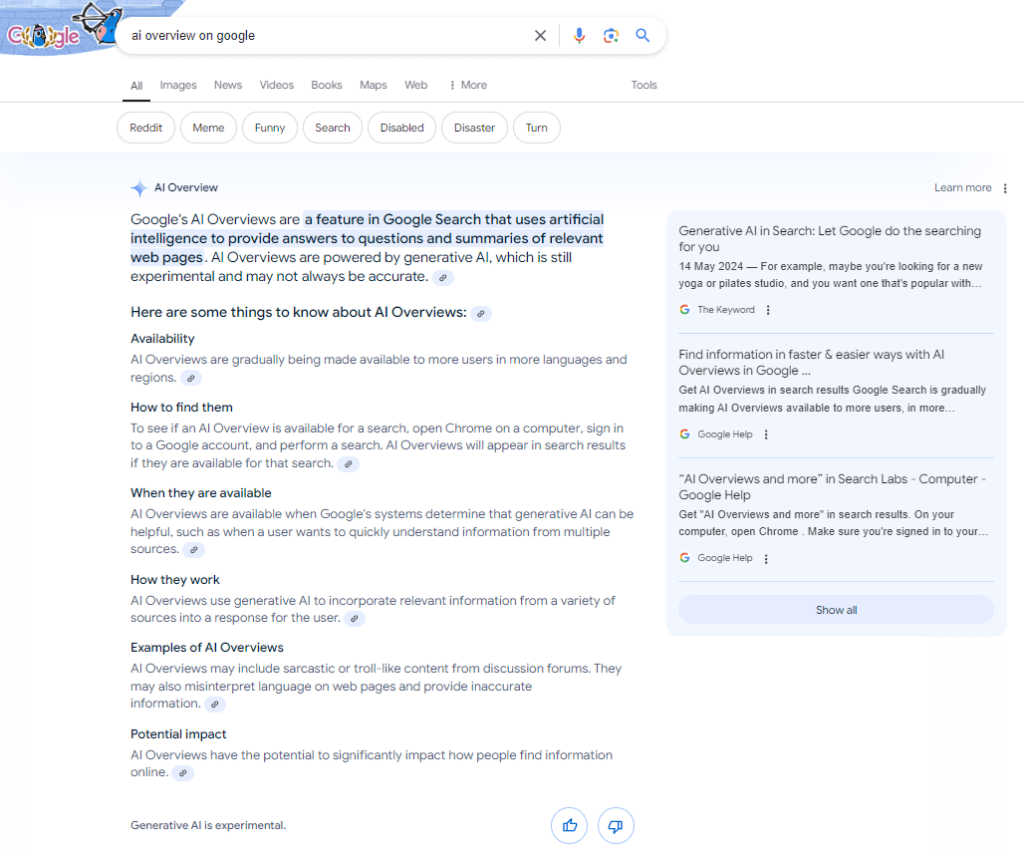
Task: Click the blue magnifier search icon
Action: (643, 35)
